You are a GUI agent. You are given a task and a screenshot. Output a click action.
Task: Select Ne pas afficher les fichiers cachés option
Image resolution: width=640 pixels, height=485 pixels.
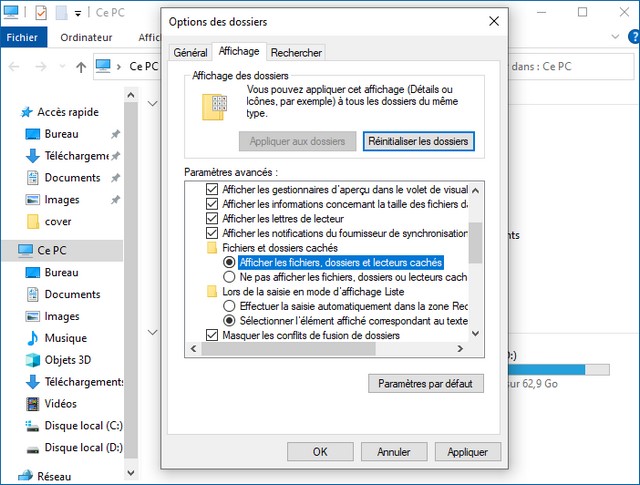(229, 276)
